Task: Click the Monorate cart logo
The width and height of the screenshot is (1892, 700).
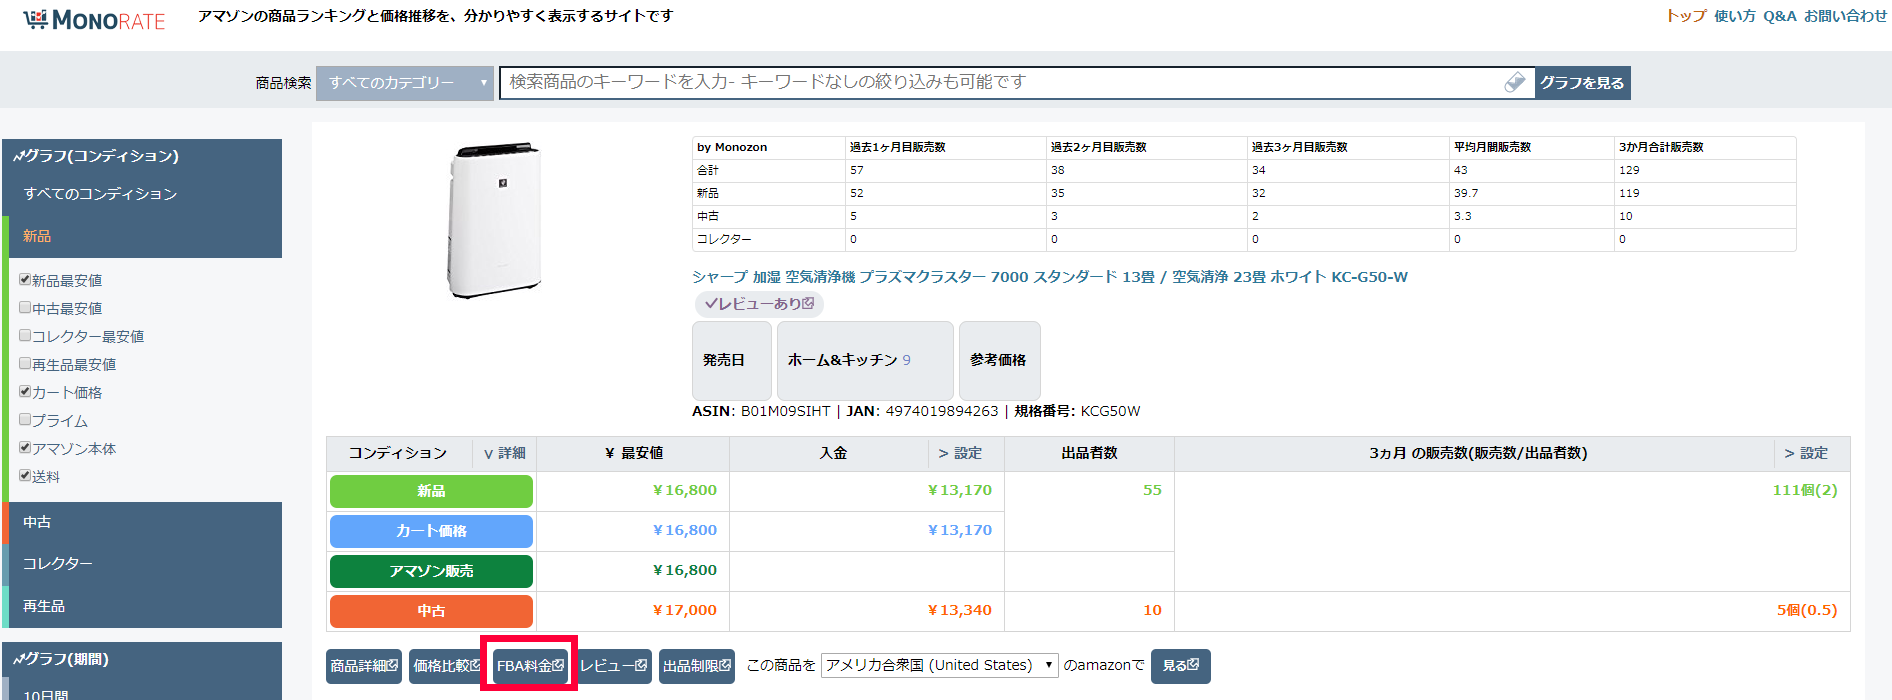Action: [36, 20]
